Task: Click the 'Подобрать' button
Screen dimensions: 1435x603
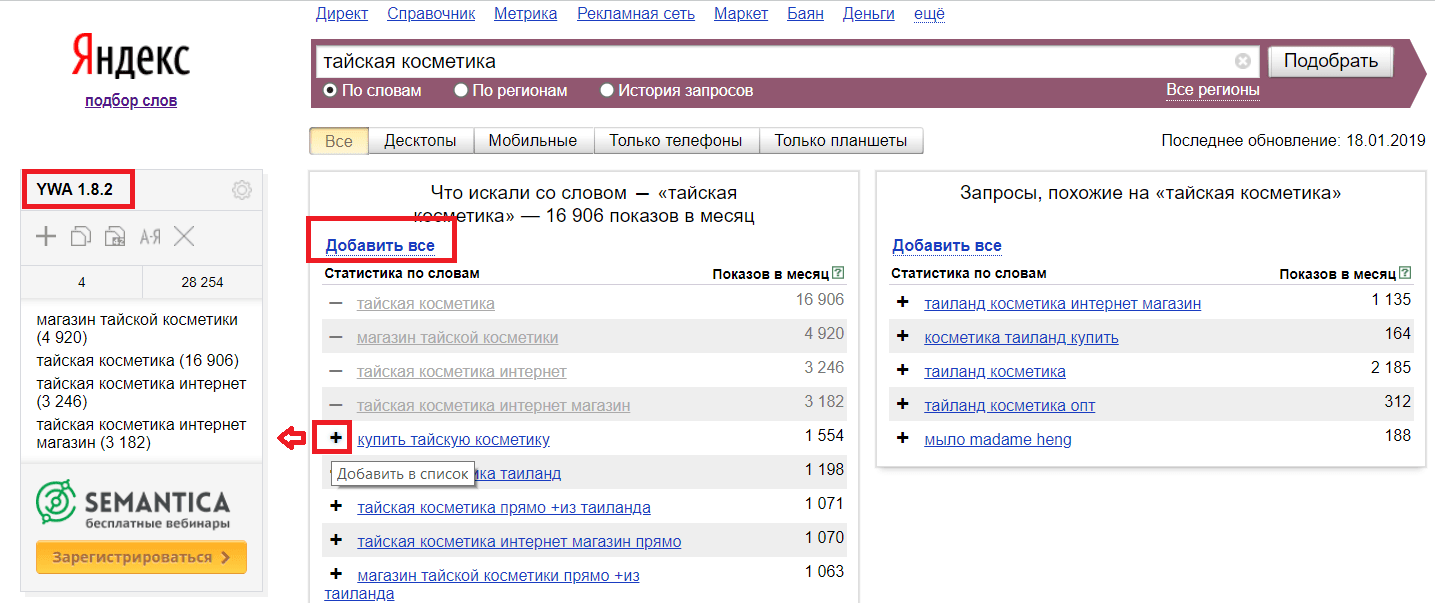Action: [1330, 61]
